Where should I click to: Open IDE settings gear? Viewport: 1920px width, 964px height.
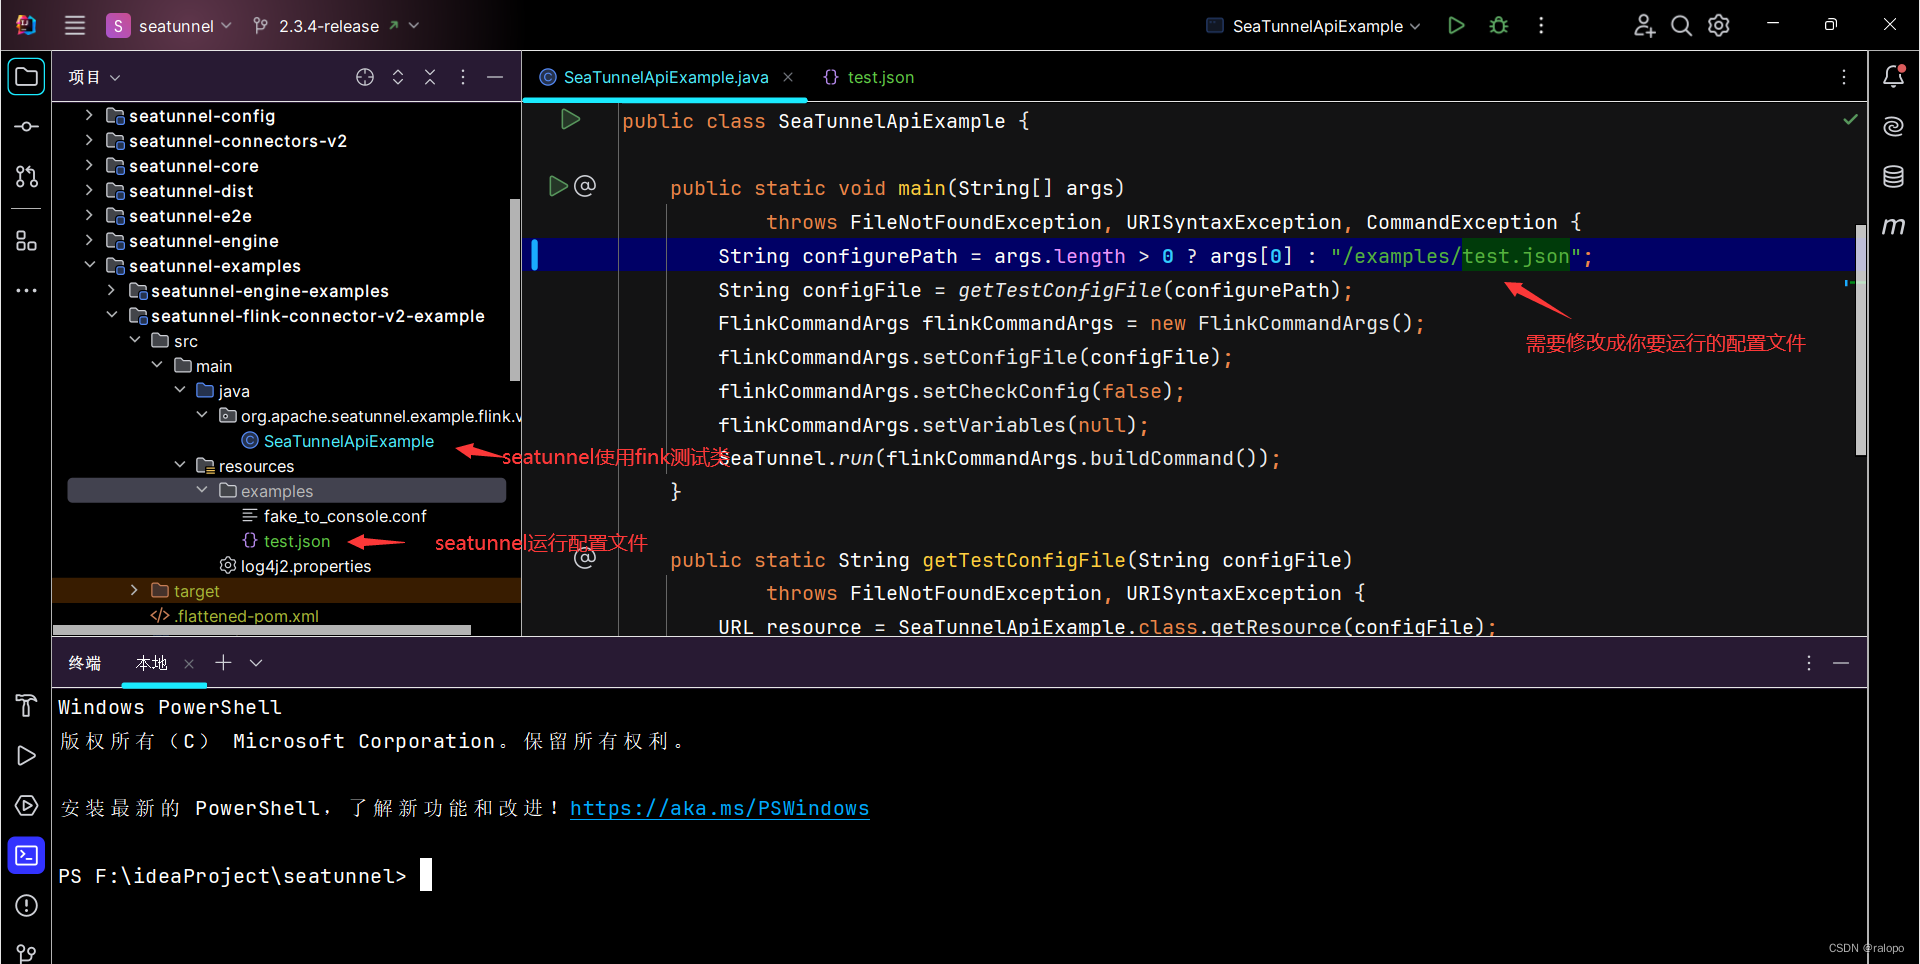[1719, 26]
